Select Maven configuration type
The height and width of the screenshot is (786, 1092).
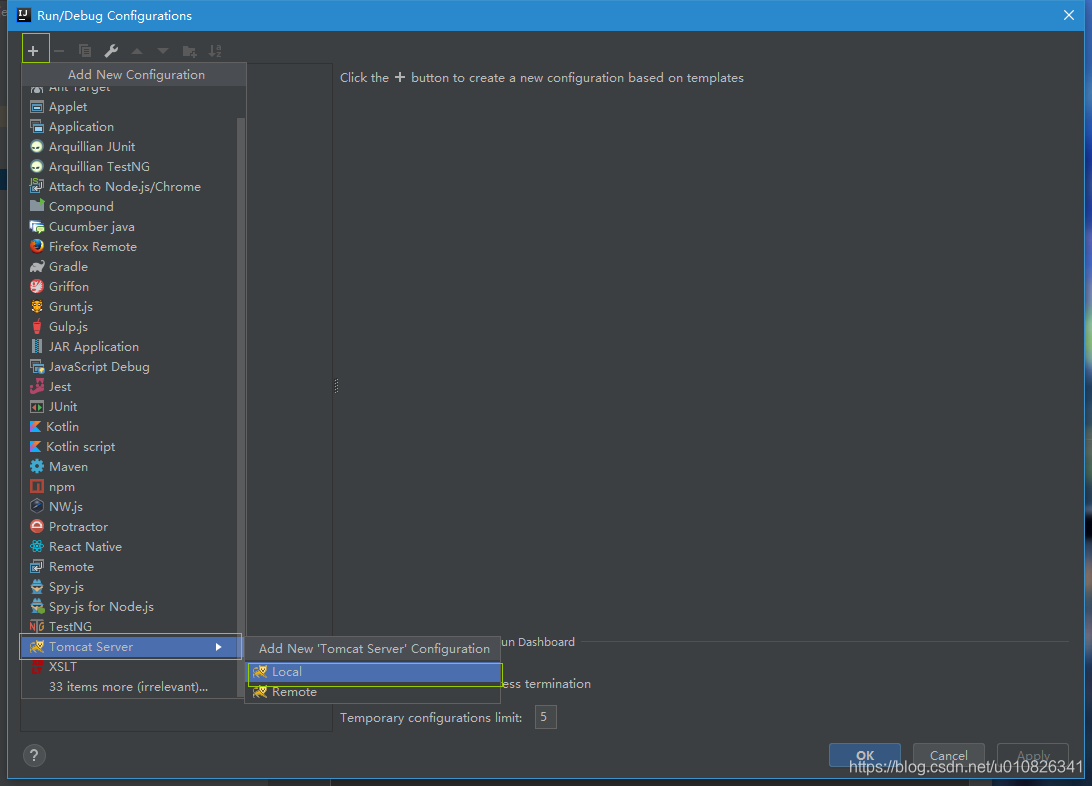pyautogui.click(x=130, y=467)
